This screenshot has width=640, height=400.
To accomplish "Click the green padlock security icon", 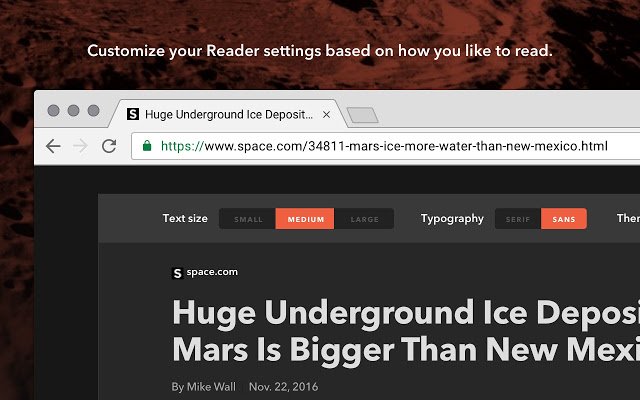I will point(147,145).
